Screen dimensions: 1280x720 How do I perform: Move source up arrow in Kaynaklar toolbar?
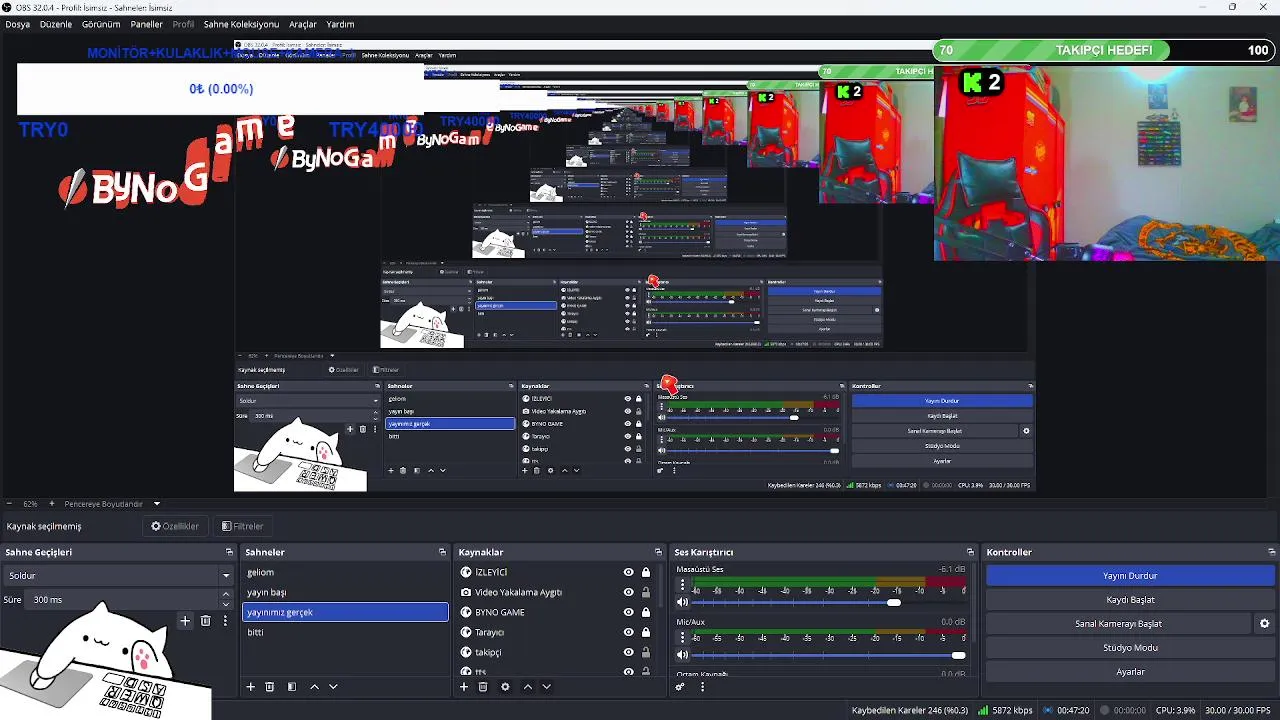(527, 687)
